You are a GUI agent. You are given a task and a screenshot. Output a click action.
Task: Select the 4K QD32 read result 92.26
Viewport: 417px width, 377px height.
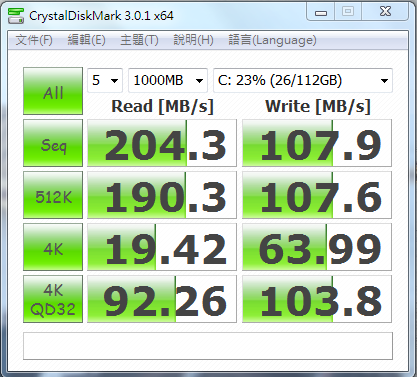pyautogui.click(x=162, y=299)
